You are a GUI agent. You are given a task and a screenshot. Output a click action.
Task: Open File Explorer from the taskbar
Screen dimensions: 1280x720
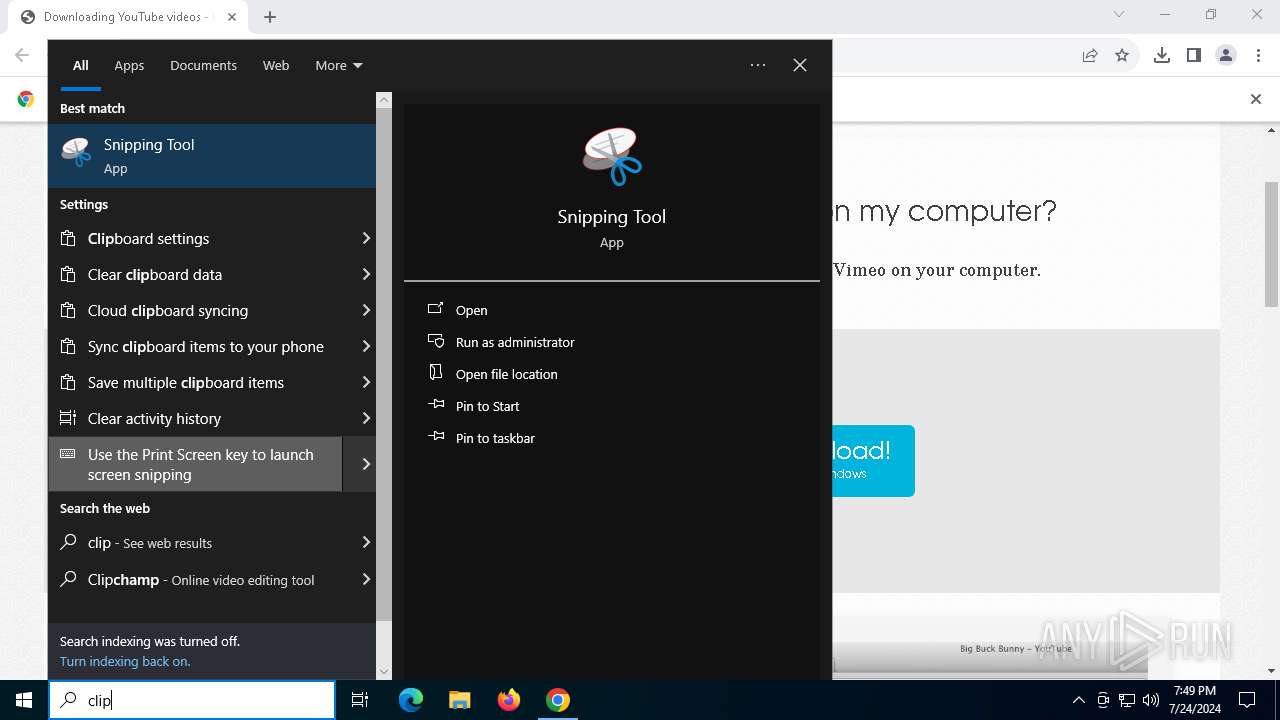[460, 700]
